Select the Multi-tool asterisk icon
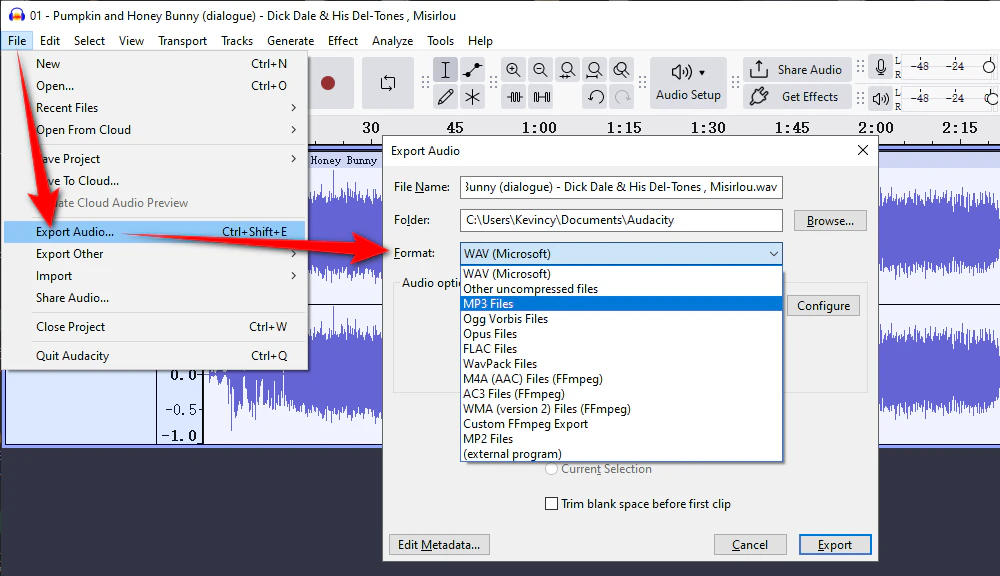Image resolution: width=1000 pixels, height=576 pixels. tap(472, 97)
